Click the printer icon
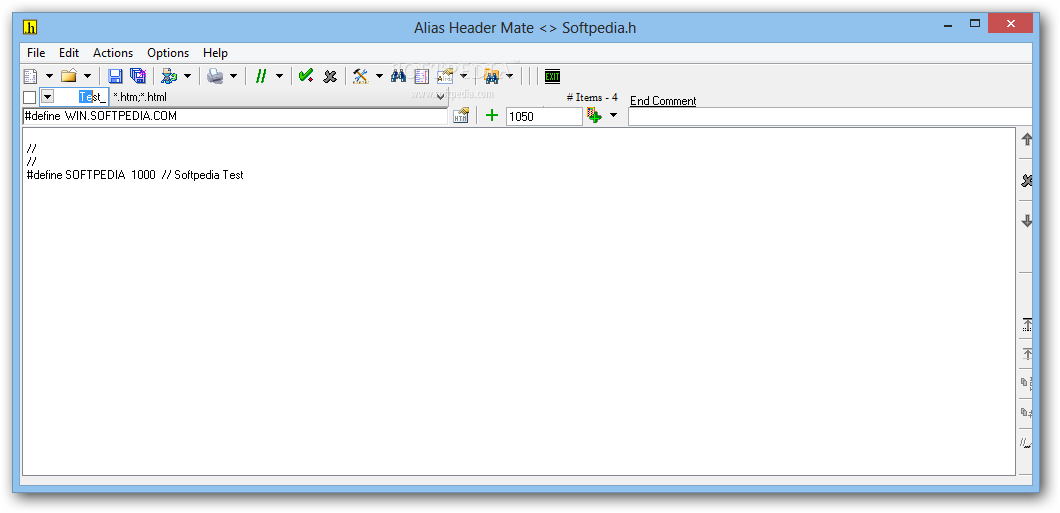Image resolution: width=1060 pixels, height=513 pixels. [x=215, y=76]
